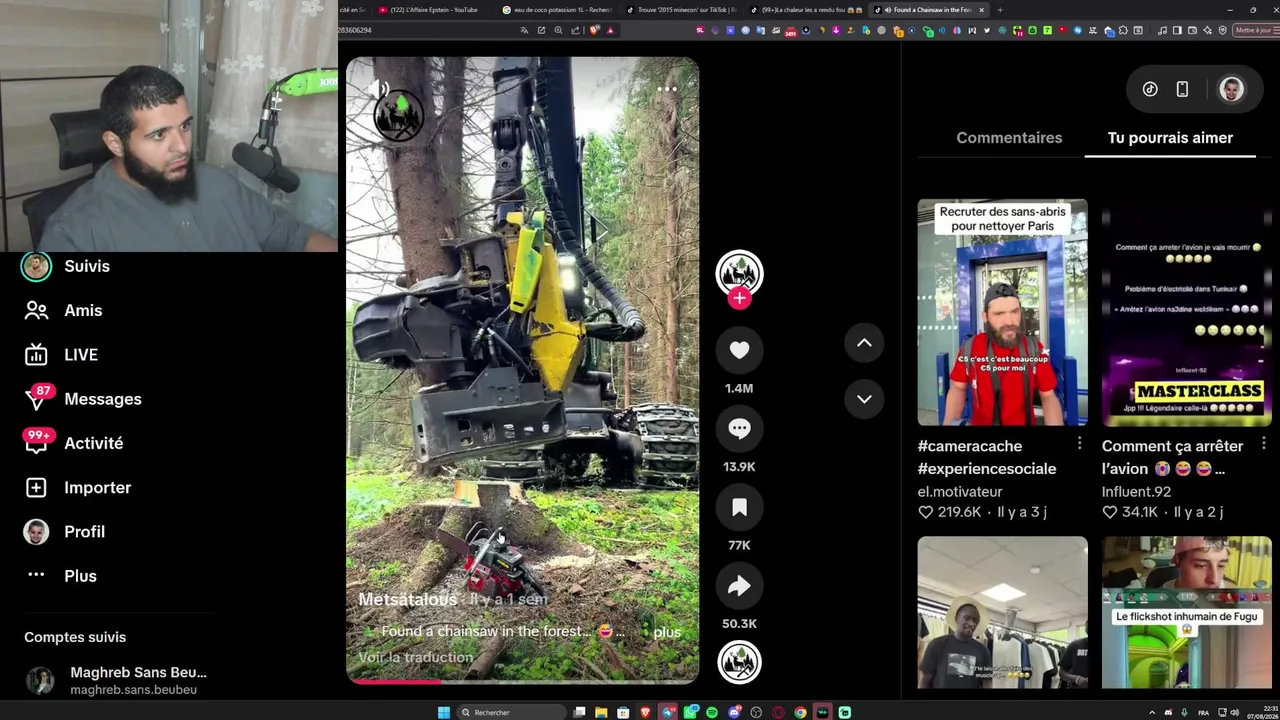
Task: Open the el.motivateur creator profile
Action: [960, 492]
